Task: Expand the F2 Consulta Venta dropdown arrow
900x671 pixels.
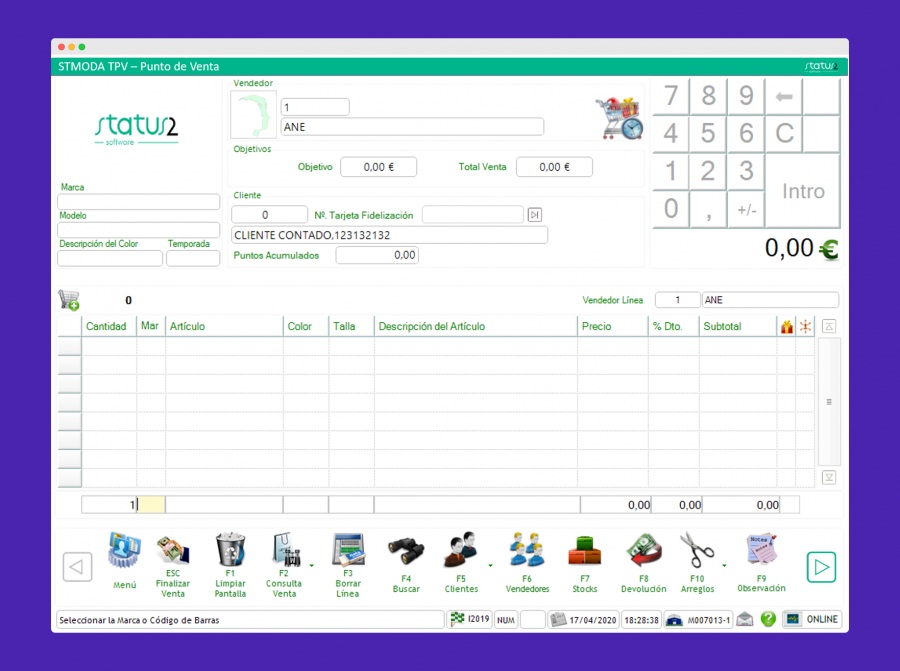Action: (x=311, y=566)
